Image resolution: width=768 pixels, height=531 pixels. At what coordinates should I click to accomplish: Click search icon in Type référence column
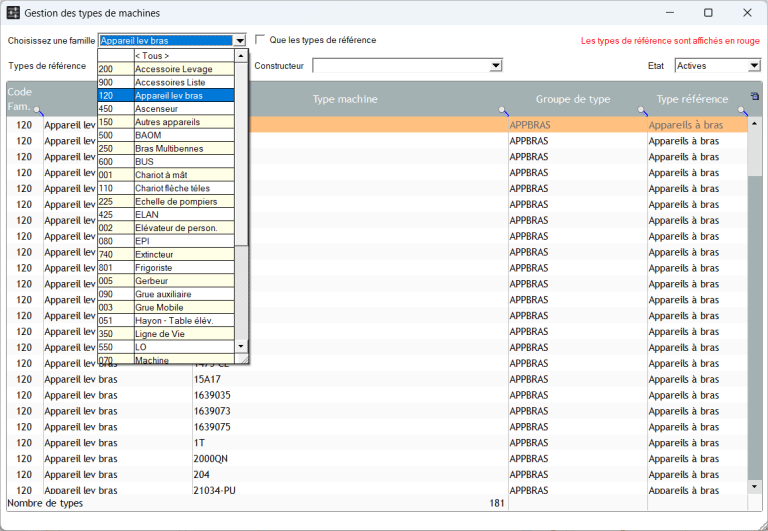point(743,111)
